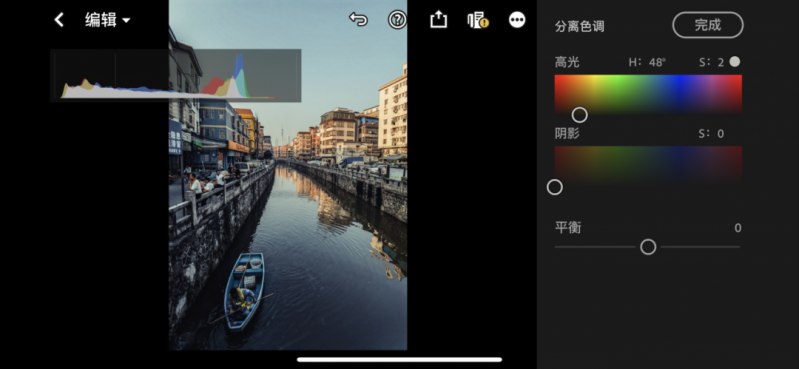Viewport: 799px width, 369px height.
Task: Click the 平衡 label
Action: (x=568, y=227)
